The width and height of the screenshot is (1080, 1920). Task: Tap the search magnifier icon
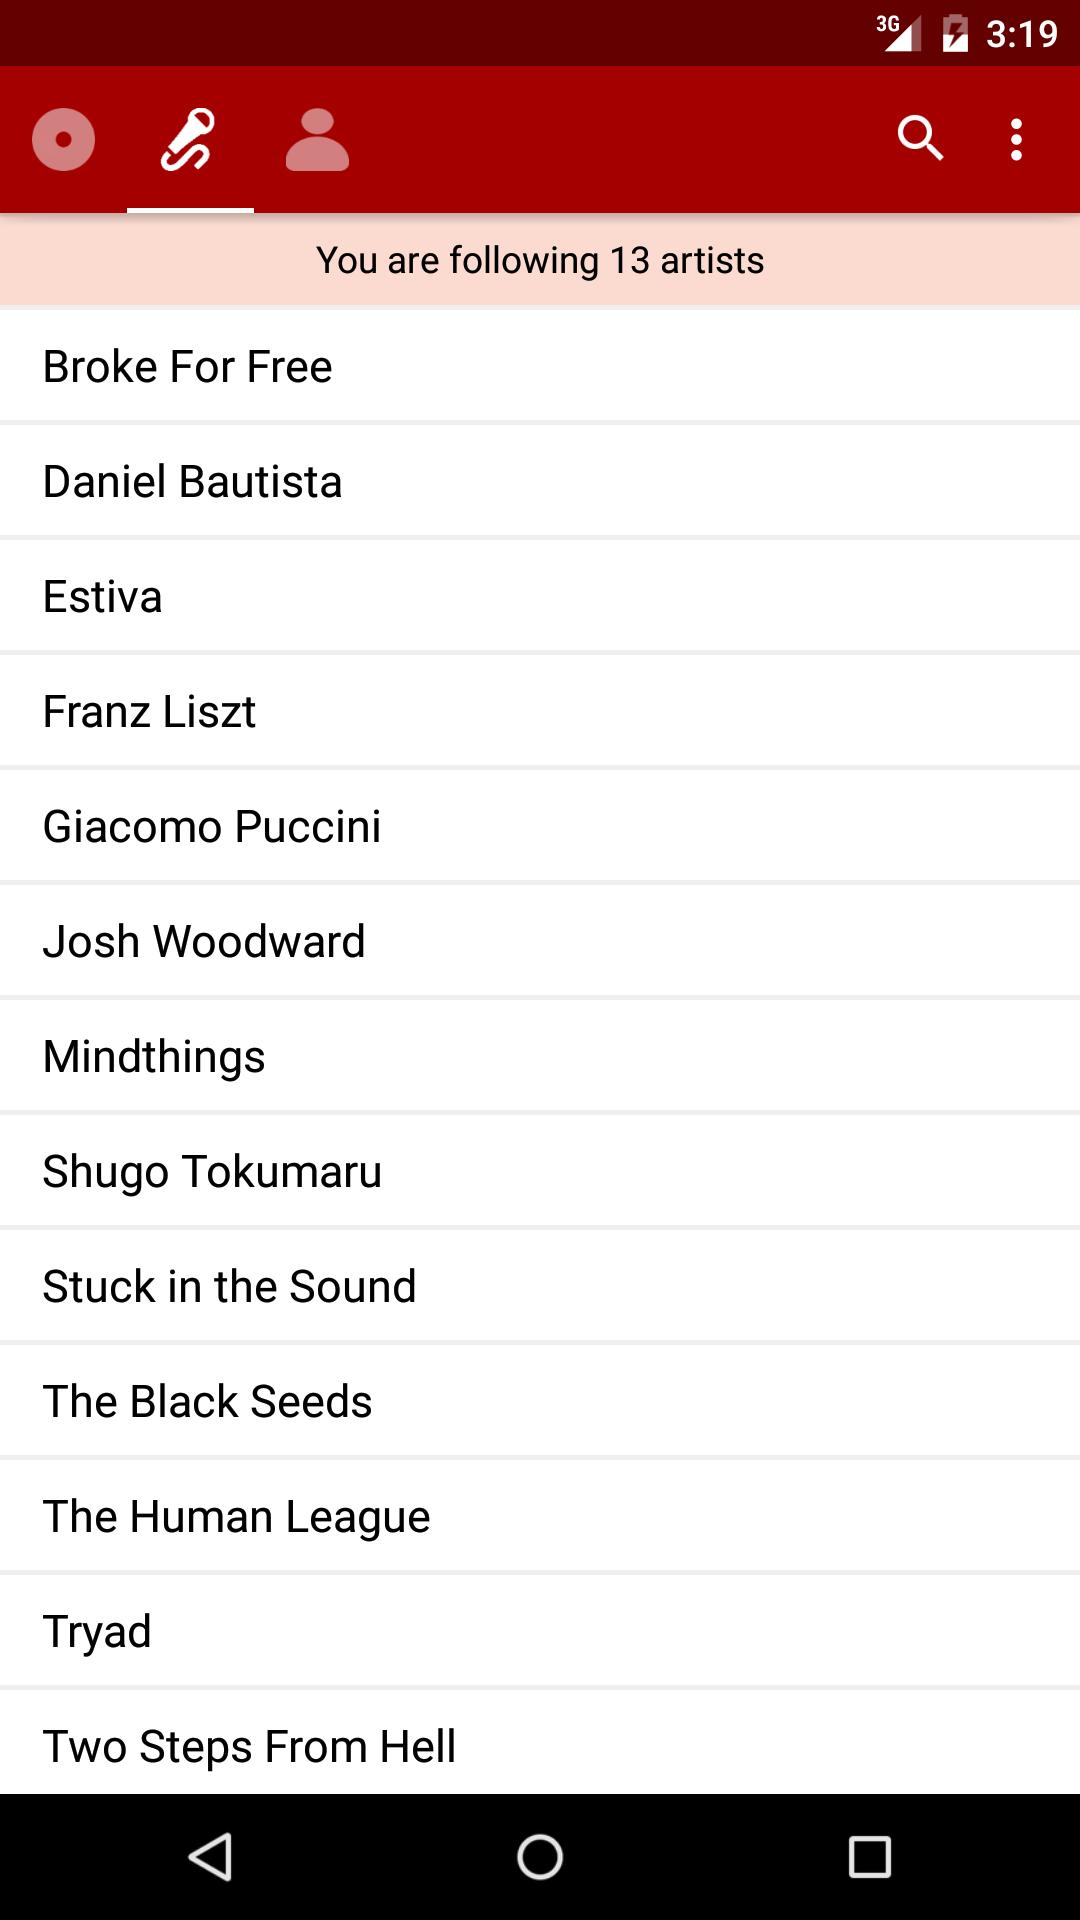tap(920, 139)
